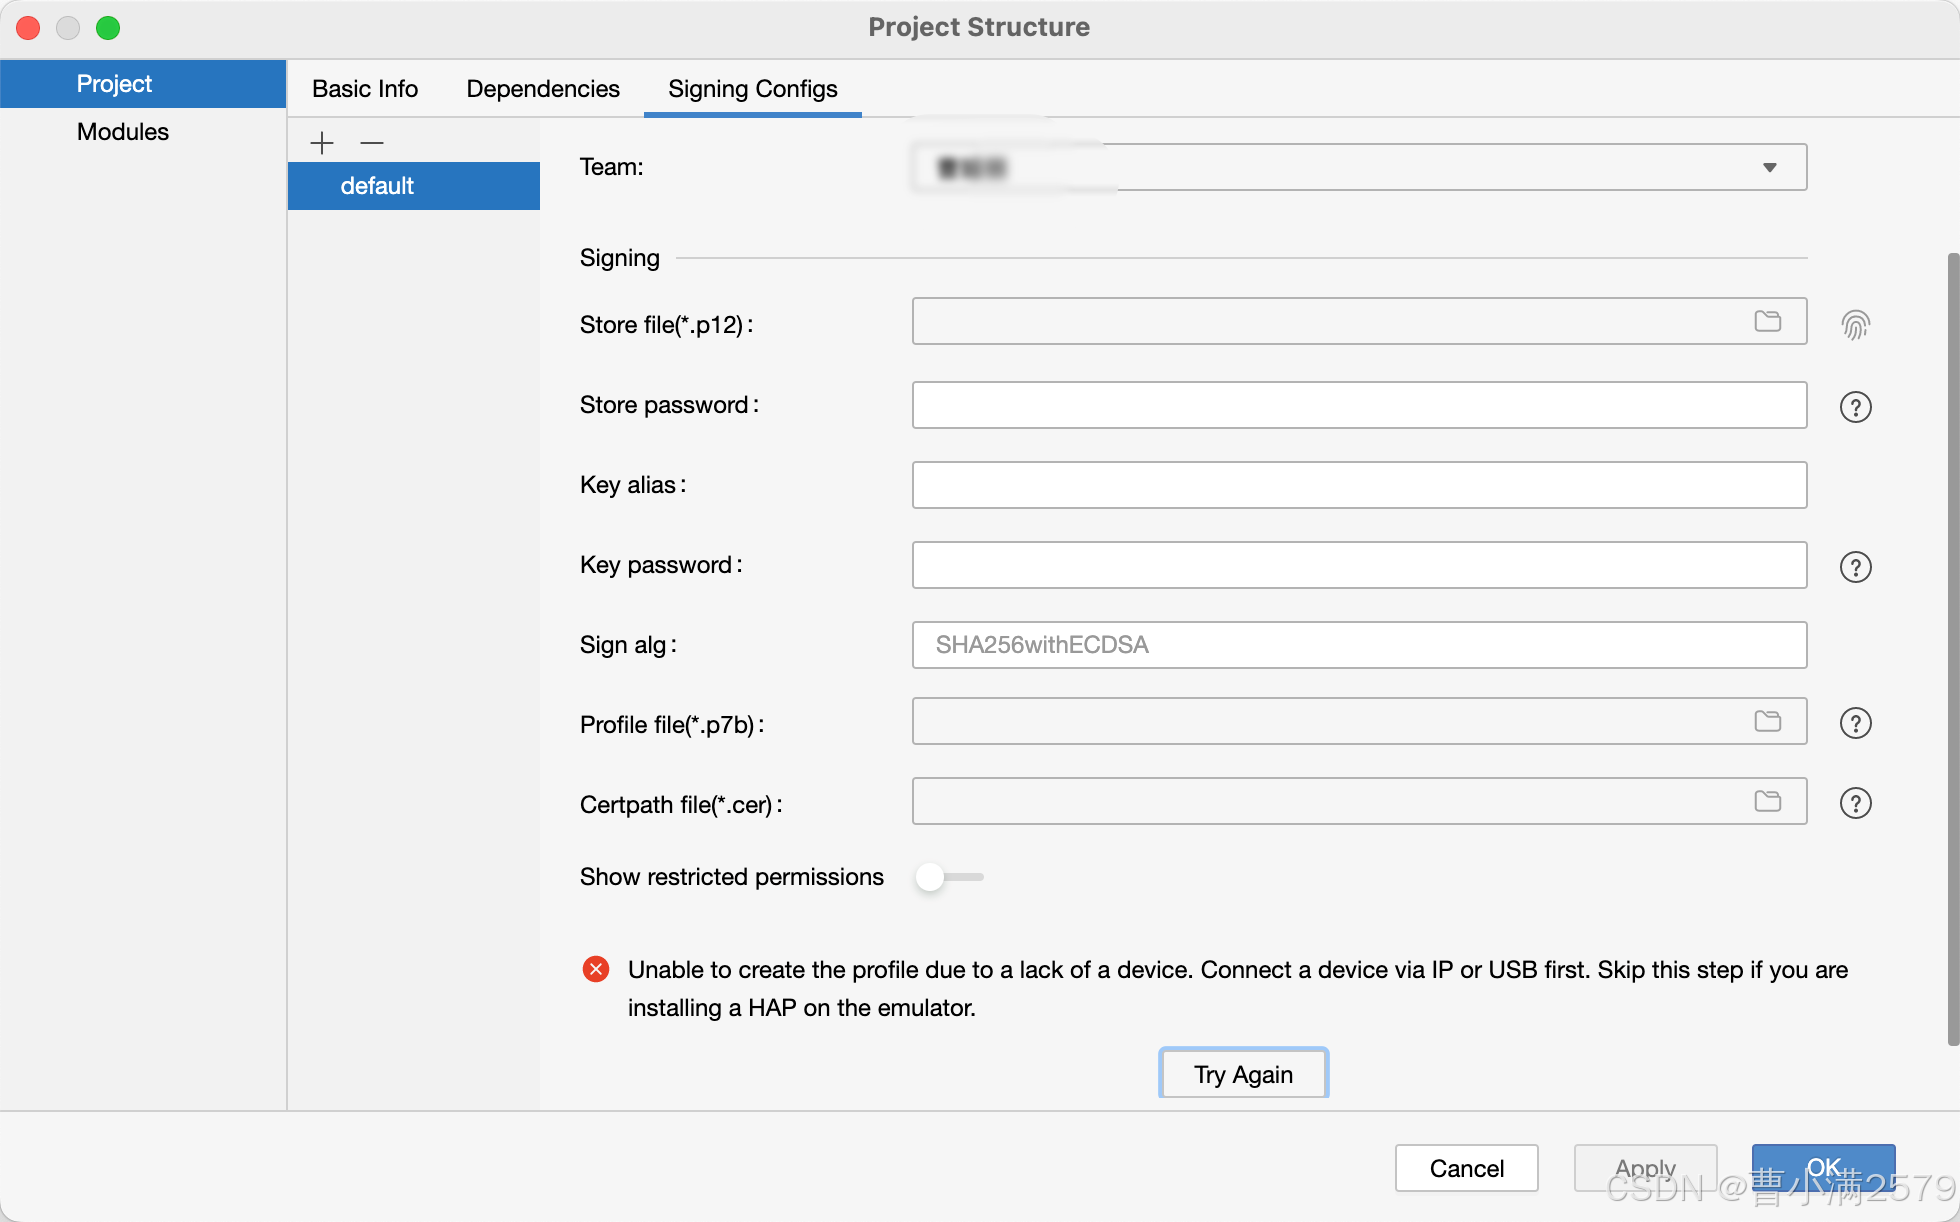
Task: Open the help icon next to Store password
Action: point(1855,407)
